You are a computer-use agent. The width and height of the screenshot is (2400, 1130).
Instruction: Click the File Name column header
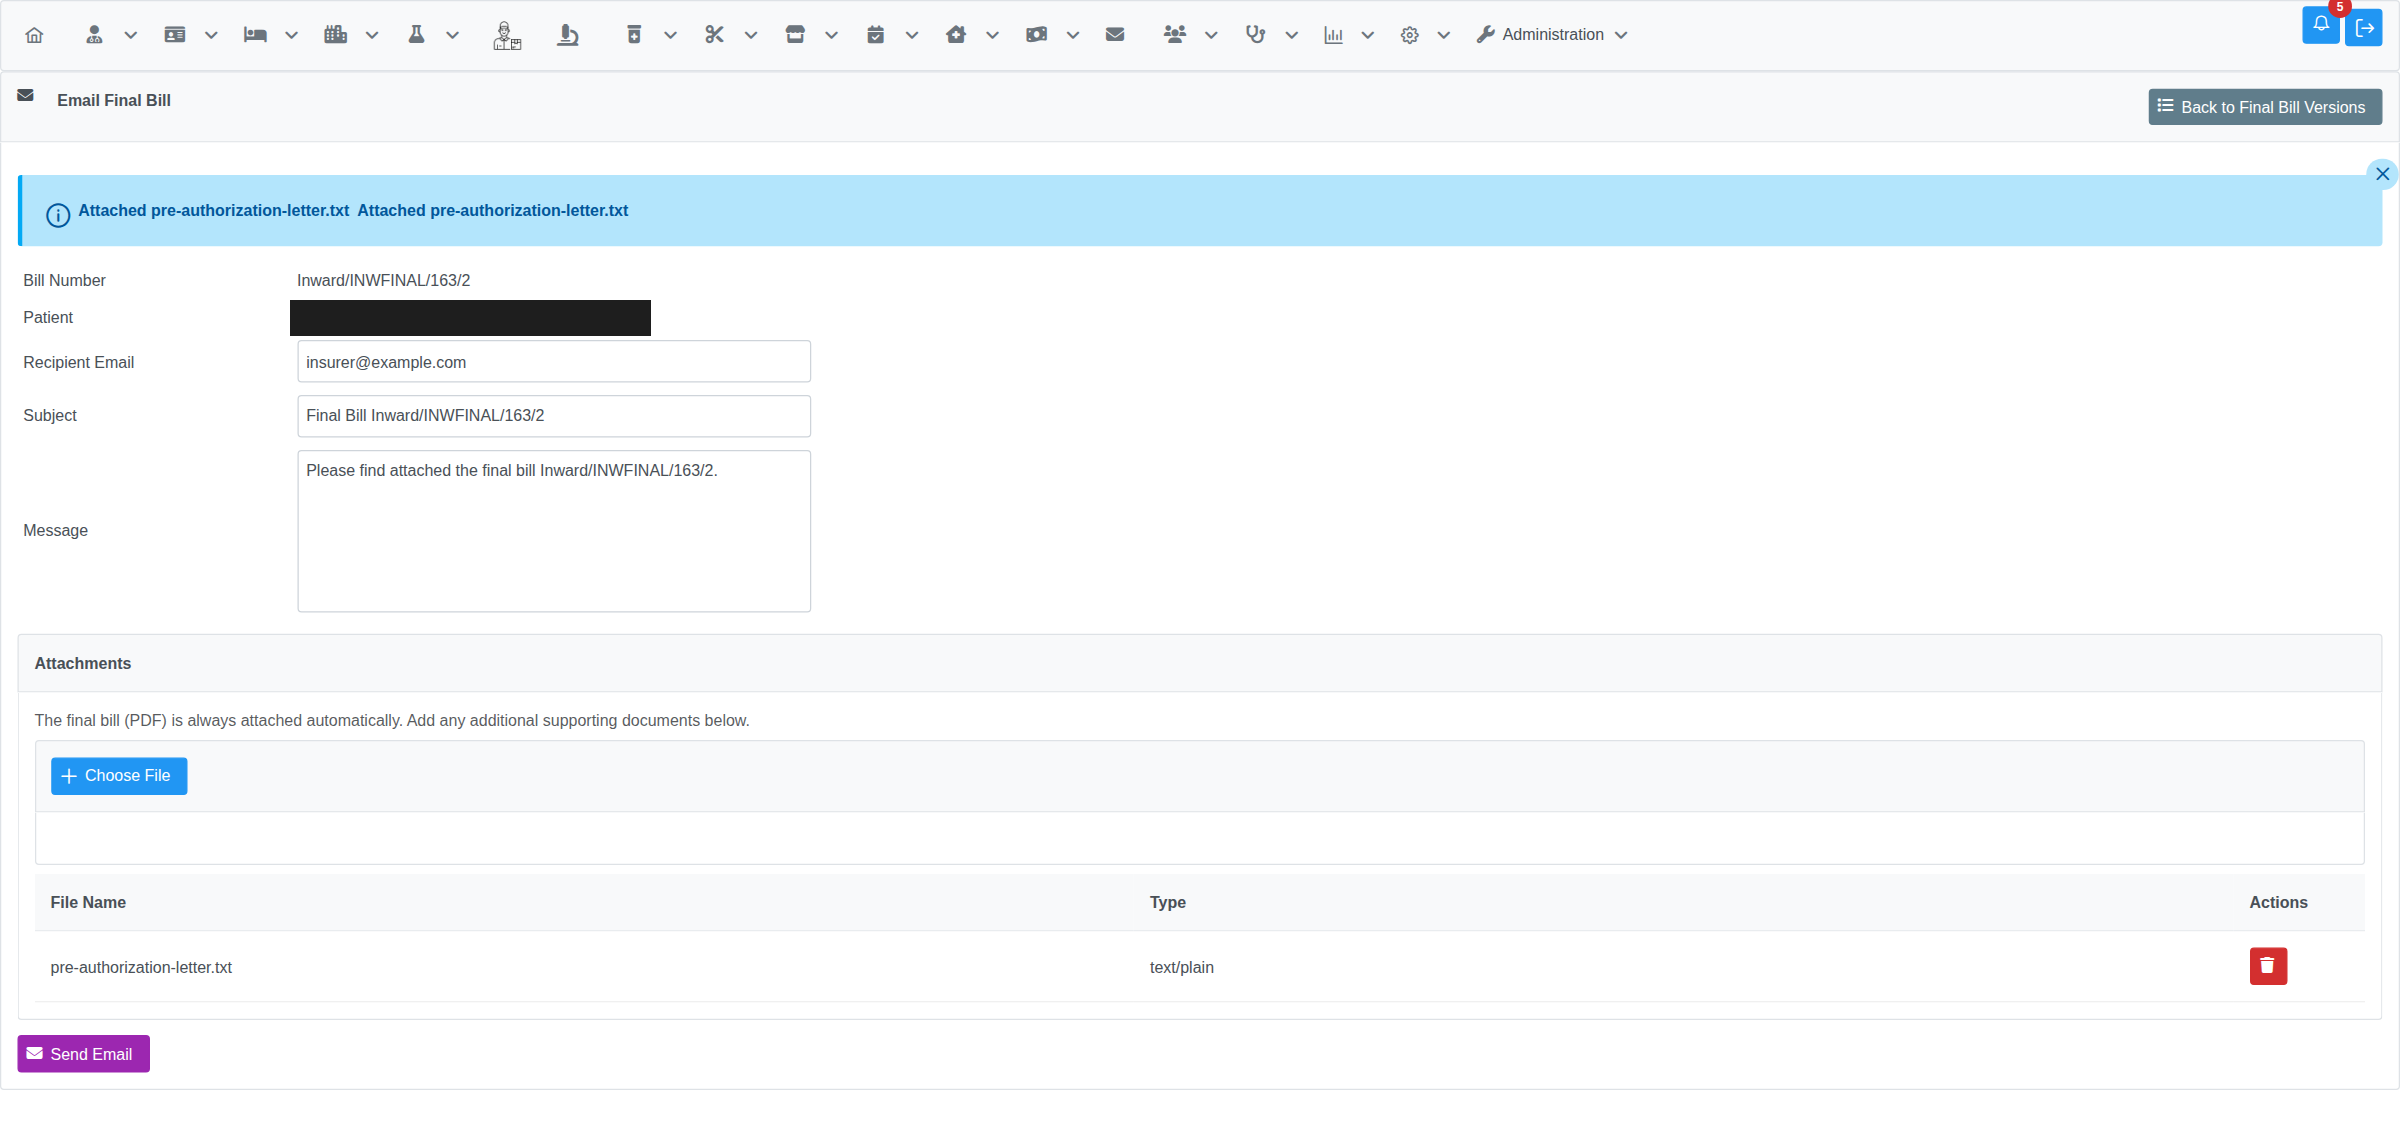point(88,902)
